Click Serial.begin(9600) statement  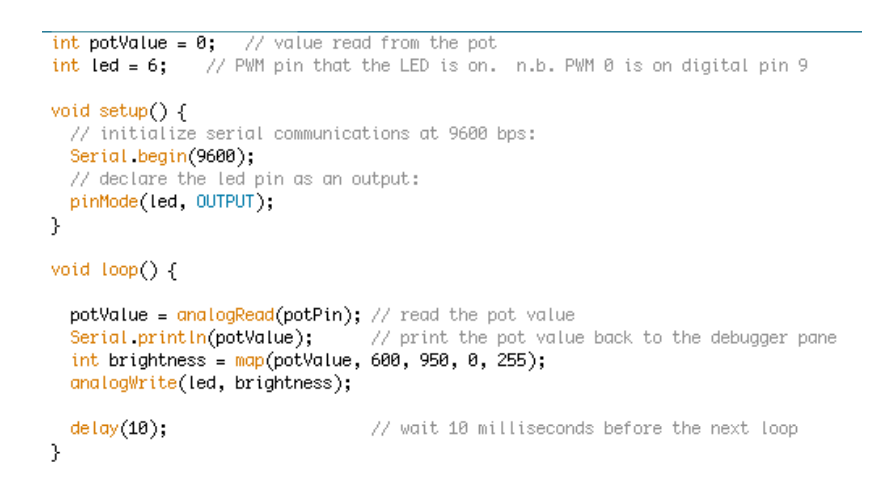[x=162, y=156]
